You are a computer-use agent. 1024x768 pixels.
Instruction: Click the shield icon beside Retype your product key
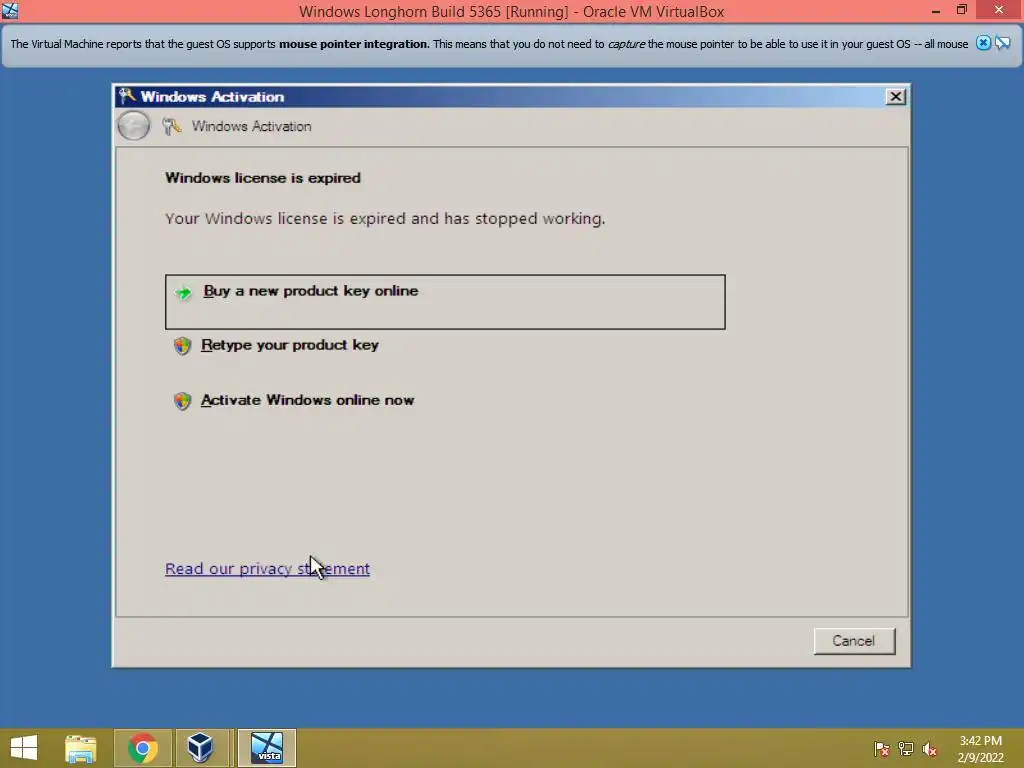coord(182,345)
